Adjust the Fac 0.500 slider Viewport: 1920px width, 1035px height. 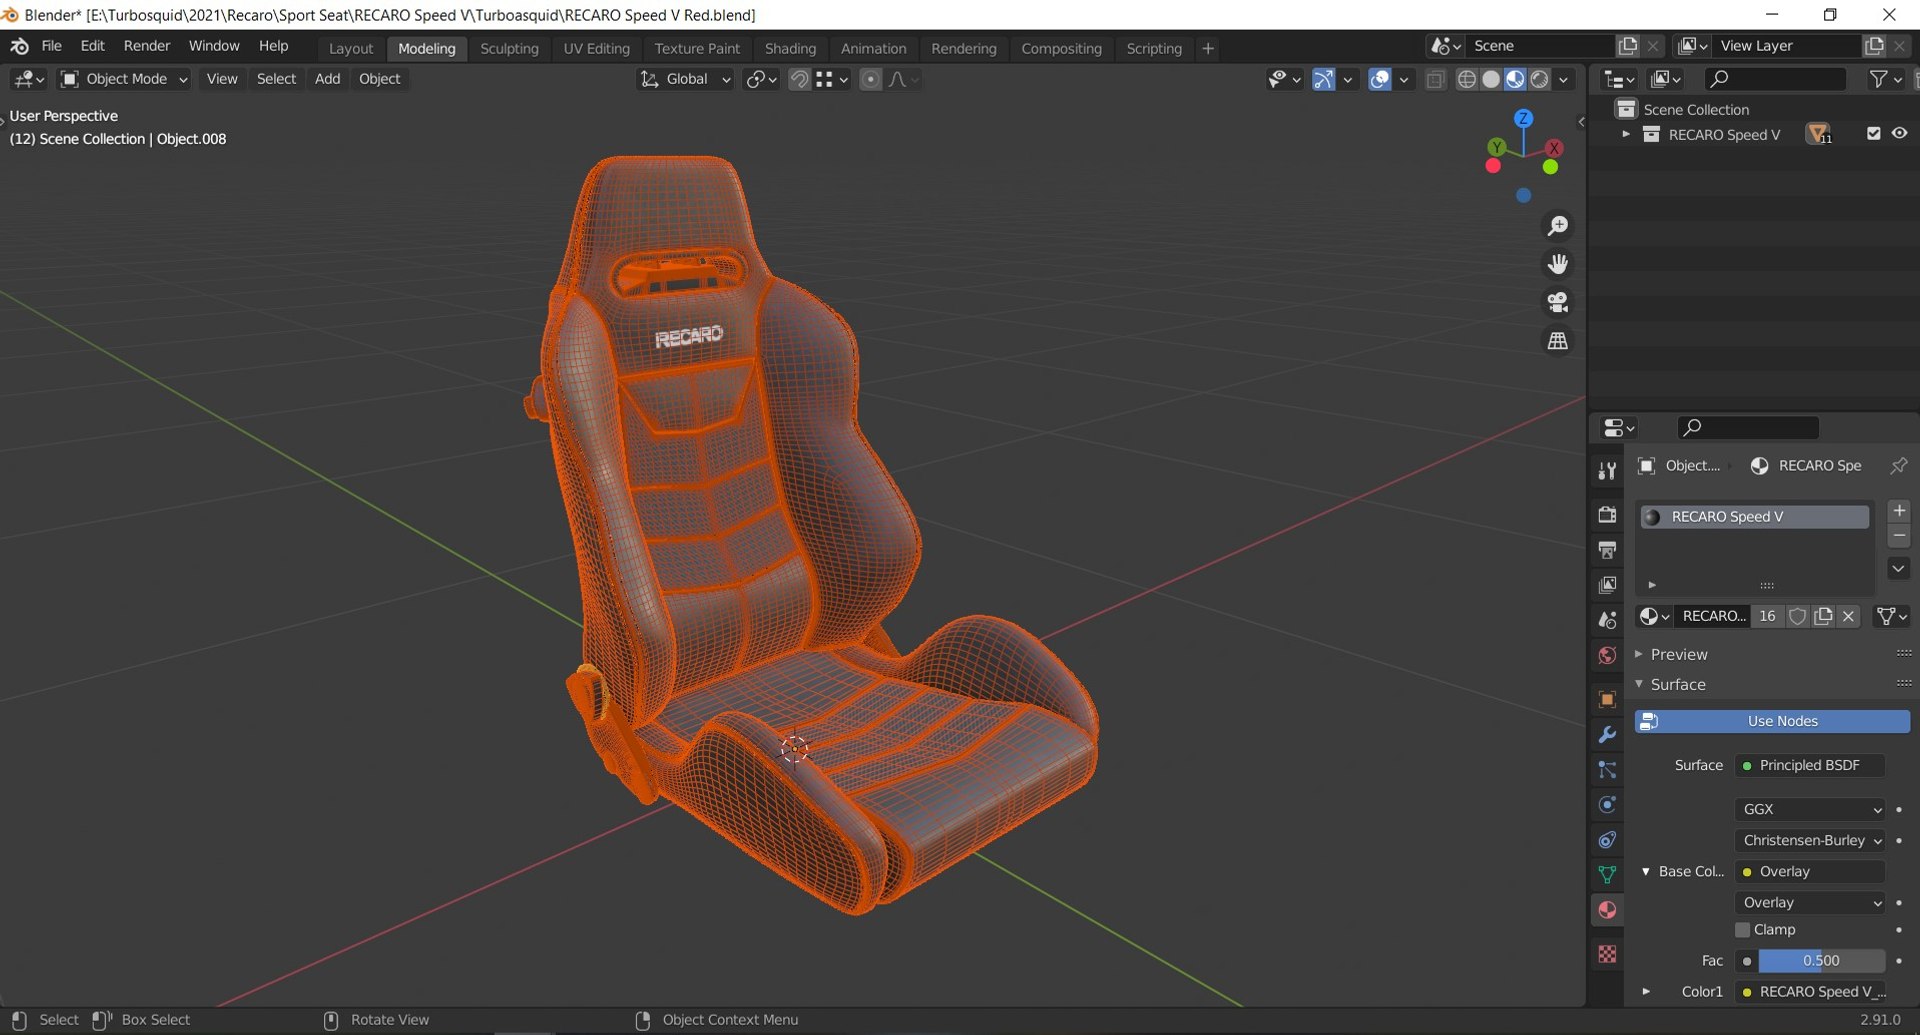(1821, 961)
